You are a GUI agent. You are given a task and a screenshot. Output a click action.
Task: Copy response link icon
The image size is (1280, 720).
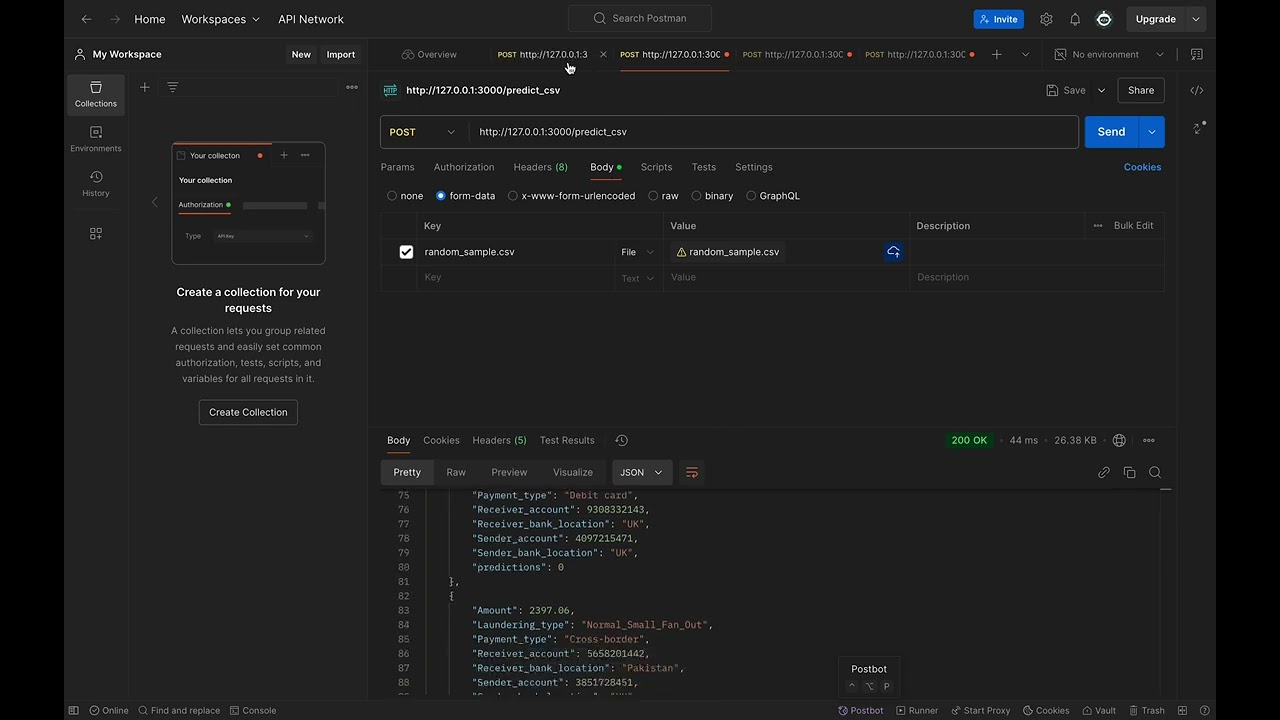1104,472
